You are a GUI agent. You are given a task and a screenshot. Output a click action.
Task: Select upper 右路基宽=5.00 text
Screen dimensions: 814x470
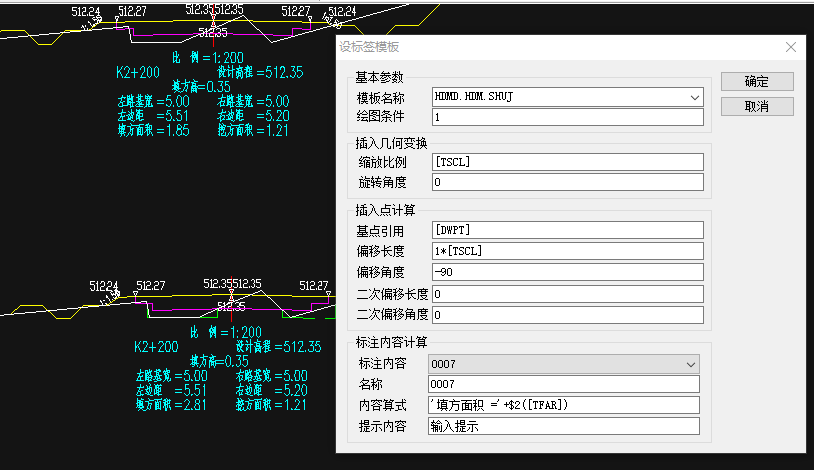[x=253, y=101]
